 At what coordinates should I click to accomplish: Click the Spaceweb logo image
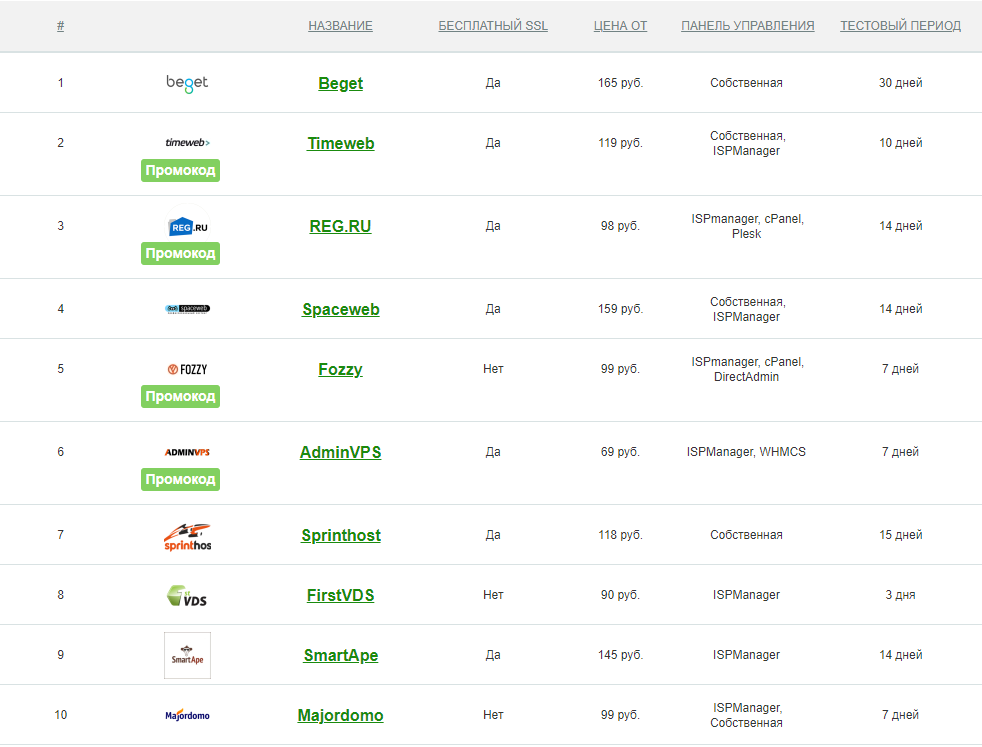(187, 309)
